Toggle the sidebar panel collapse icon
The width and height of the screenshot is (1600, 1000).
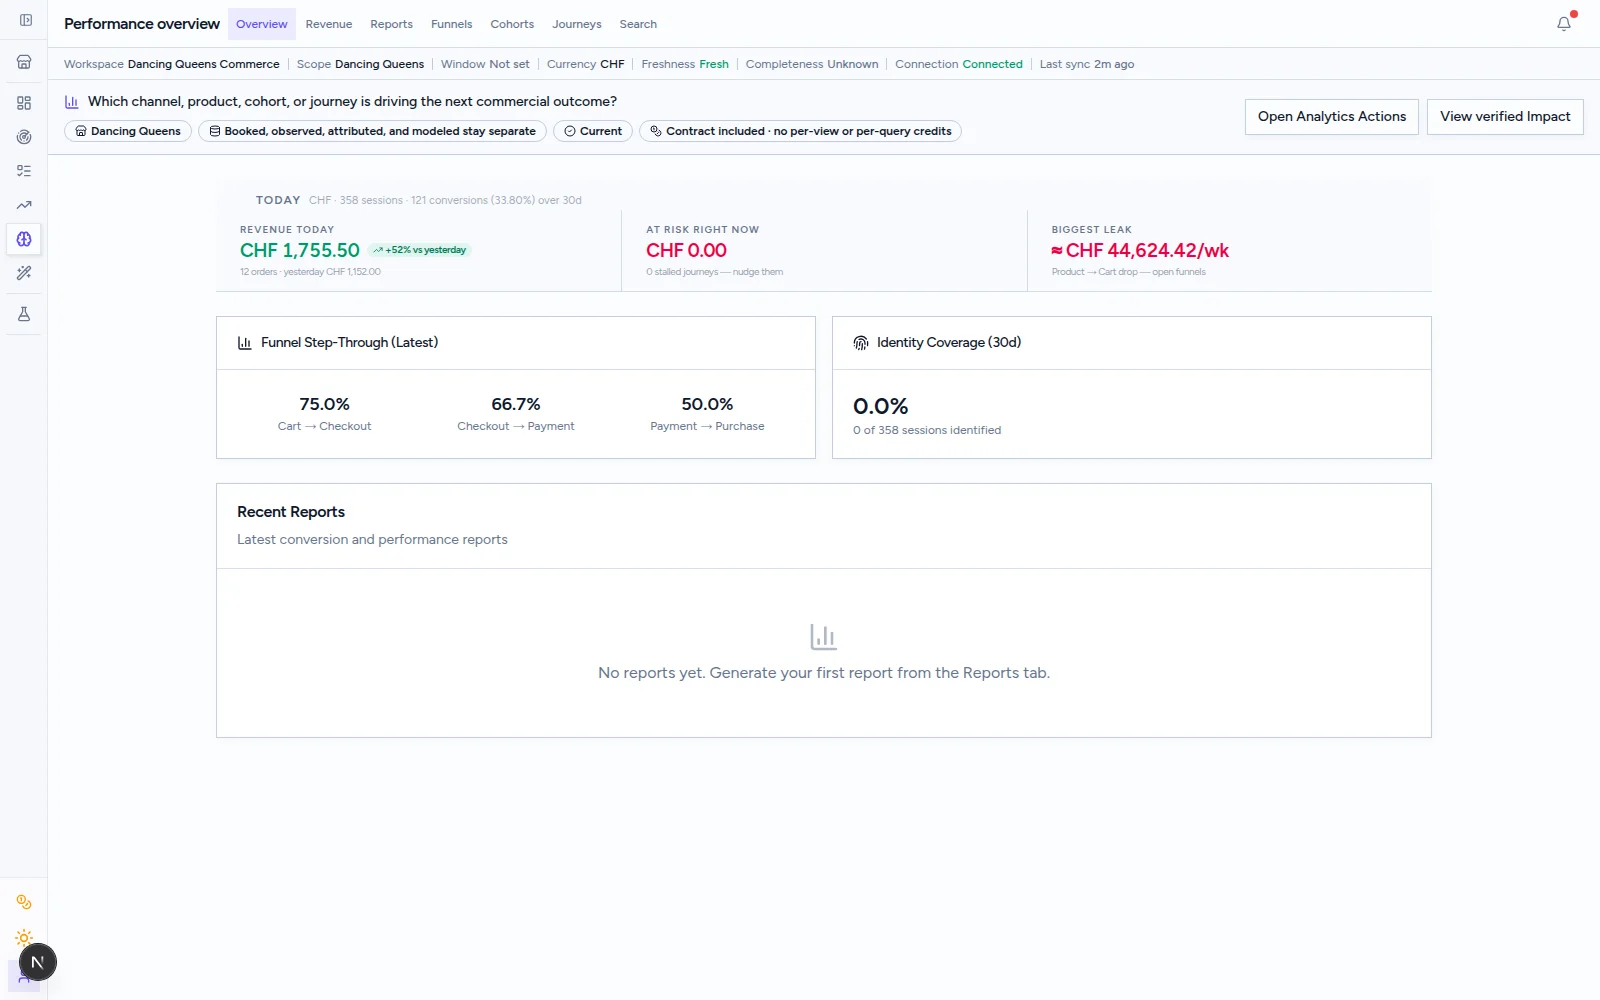[x=25, y=20]
